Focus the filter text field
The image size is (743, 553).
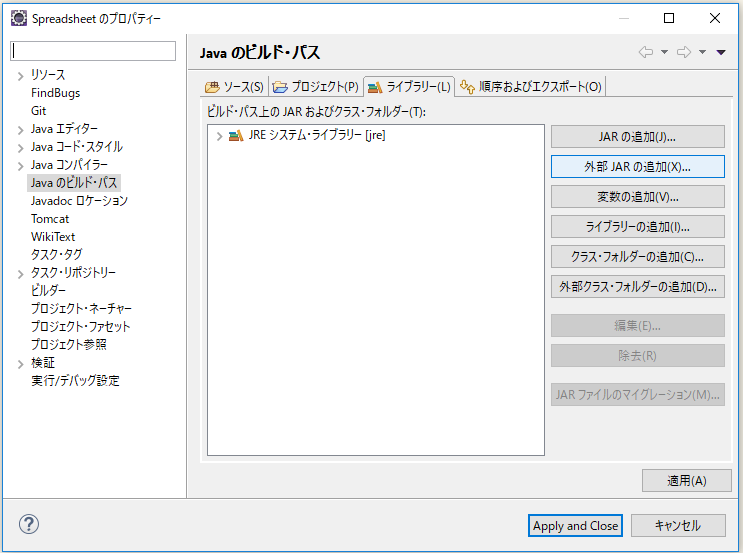[93, 51]
